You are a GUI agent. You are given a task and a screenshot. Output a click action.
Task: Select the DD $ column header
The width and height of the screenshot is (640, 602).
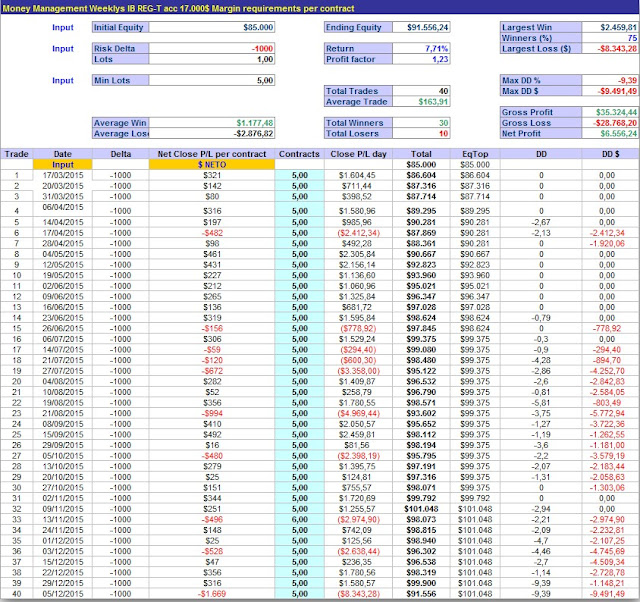pyautogui.click(x=611, y=154)
